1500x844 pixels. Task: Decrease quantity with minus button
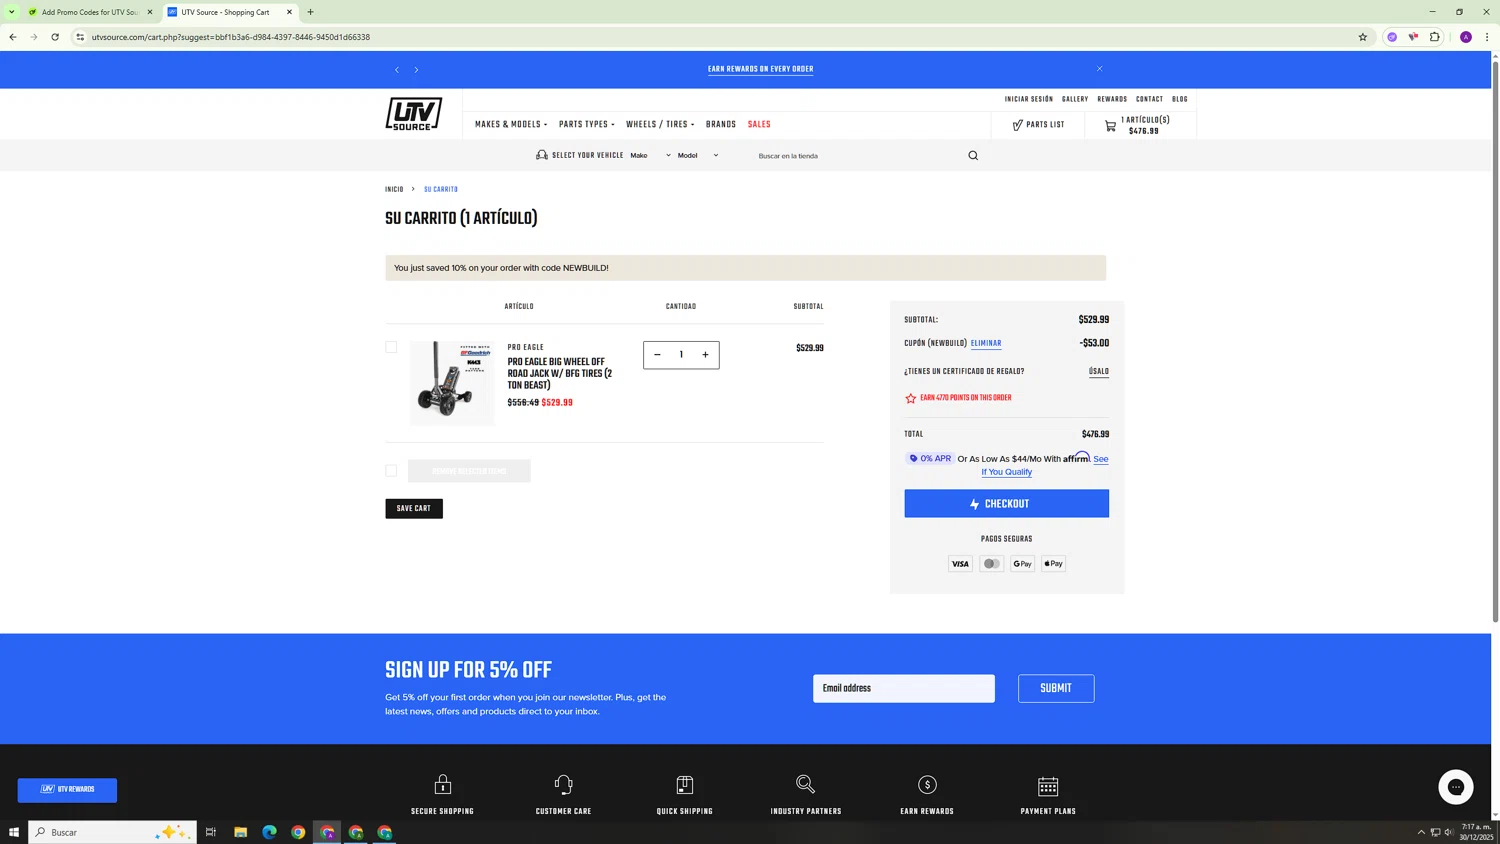click(x=657, y=355)
